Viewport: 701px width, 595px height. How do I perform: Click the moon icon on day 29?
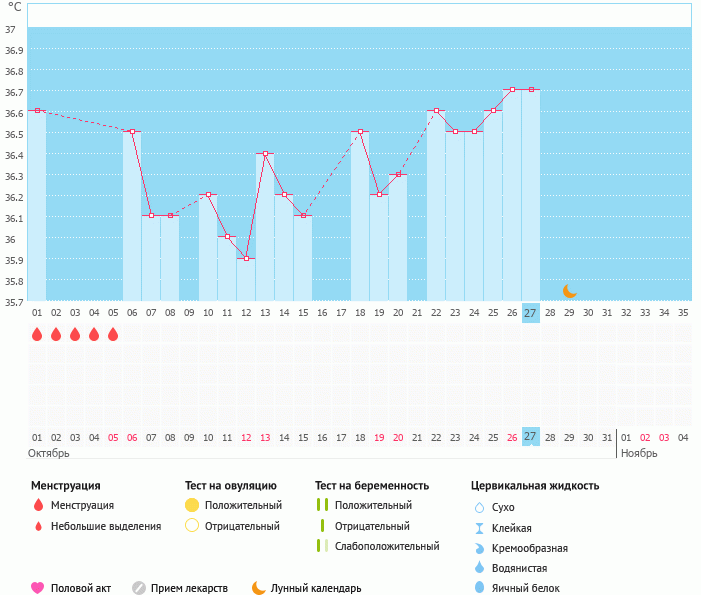point(569,291)
